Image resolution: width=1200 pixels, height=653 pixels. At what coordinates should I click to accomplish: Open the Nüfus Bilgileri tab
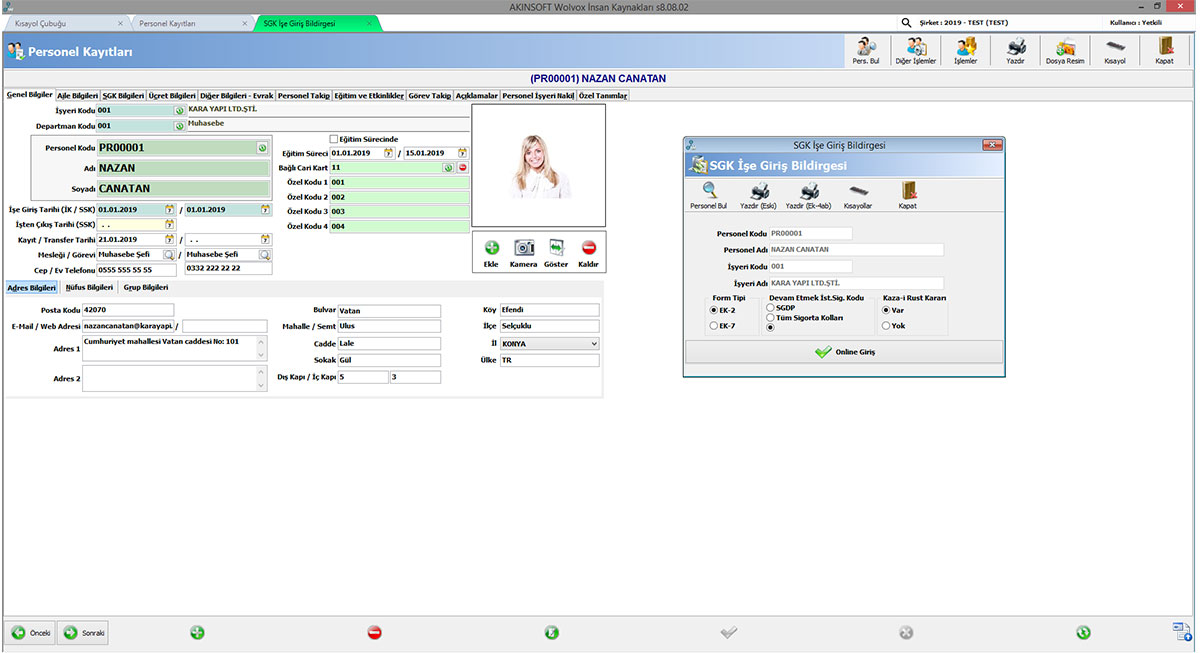pyautogui.click(x=89, y=288)
